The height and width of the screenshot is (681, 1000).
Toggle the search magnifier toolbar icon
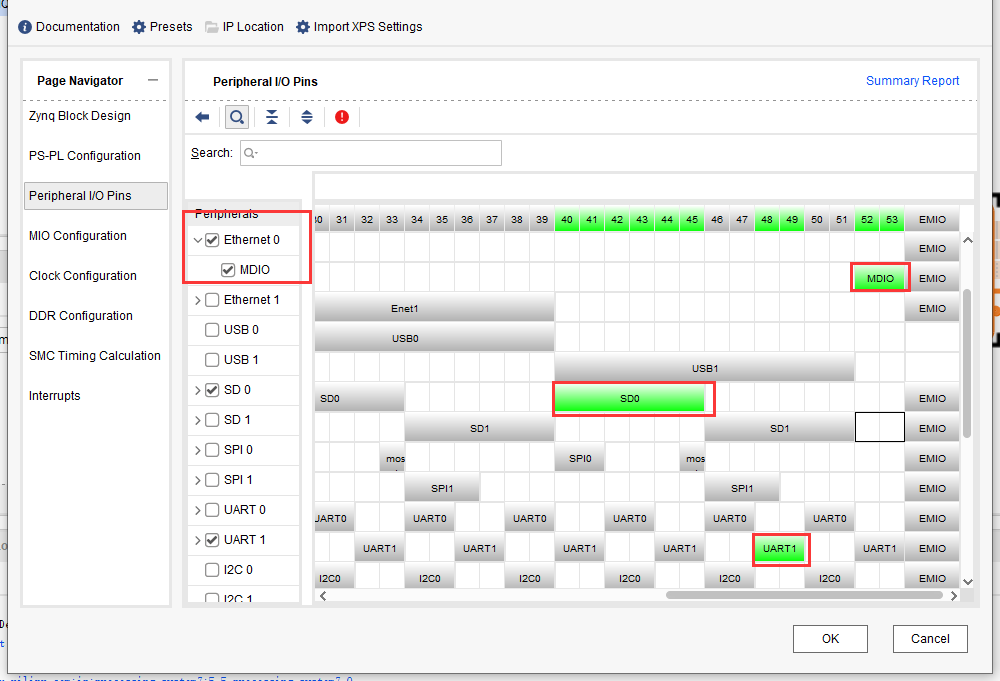click(237, 117)
